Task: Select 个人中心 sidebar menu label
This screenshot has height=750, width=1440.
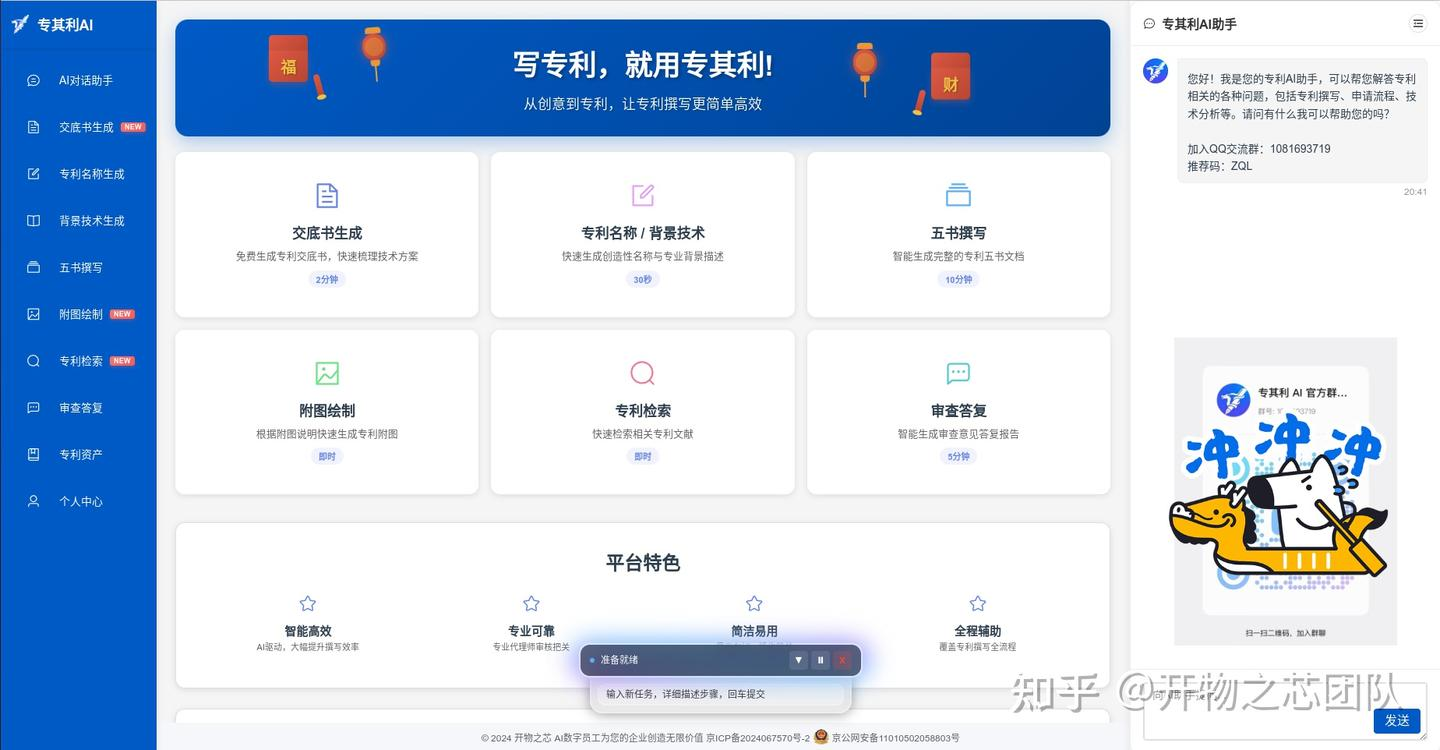Action: [x=81, y=501]
